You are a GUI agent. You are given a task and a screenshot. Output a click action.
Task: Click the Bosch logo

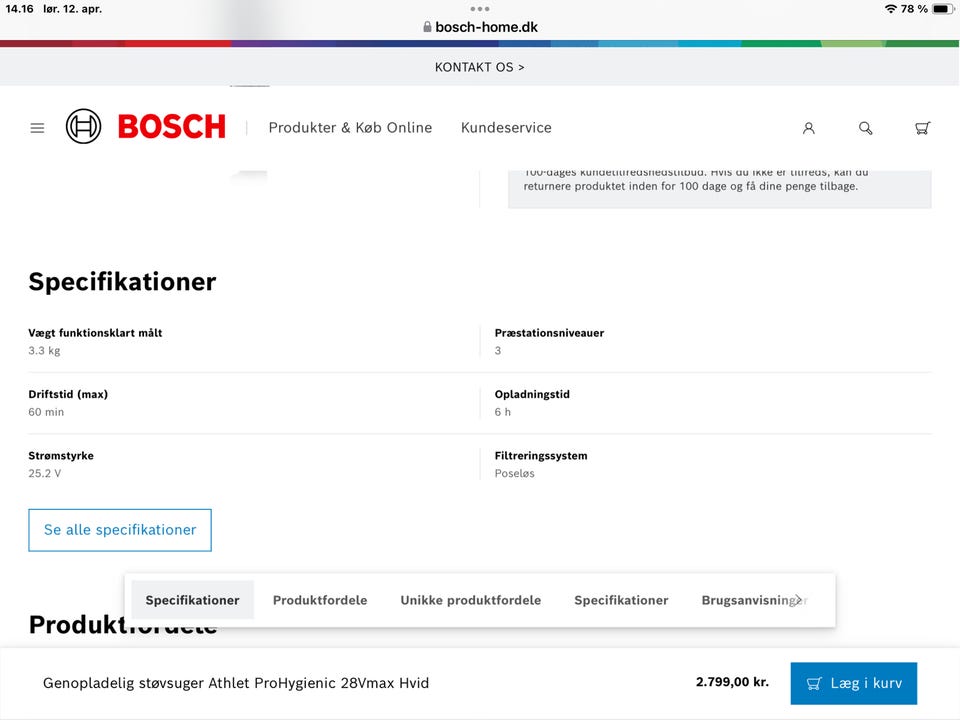click(x=146, y=127)
